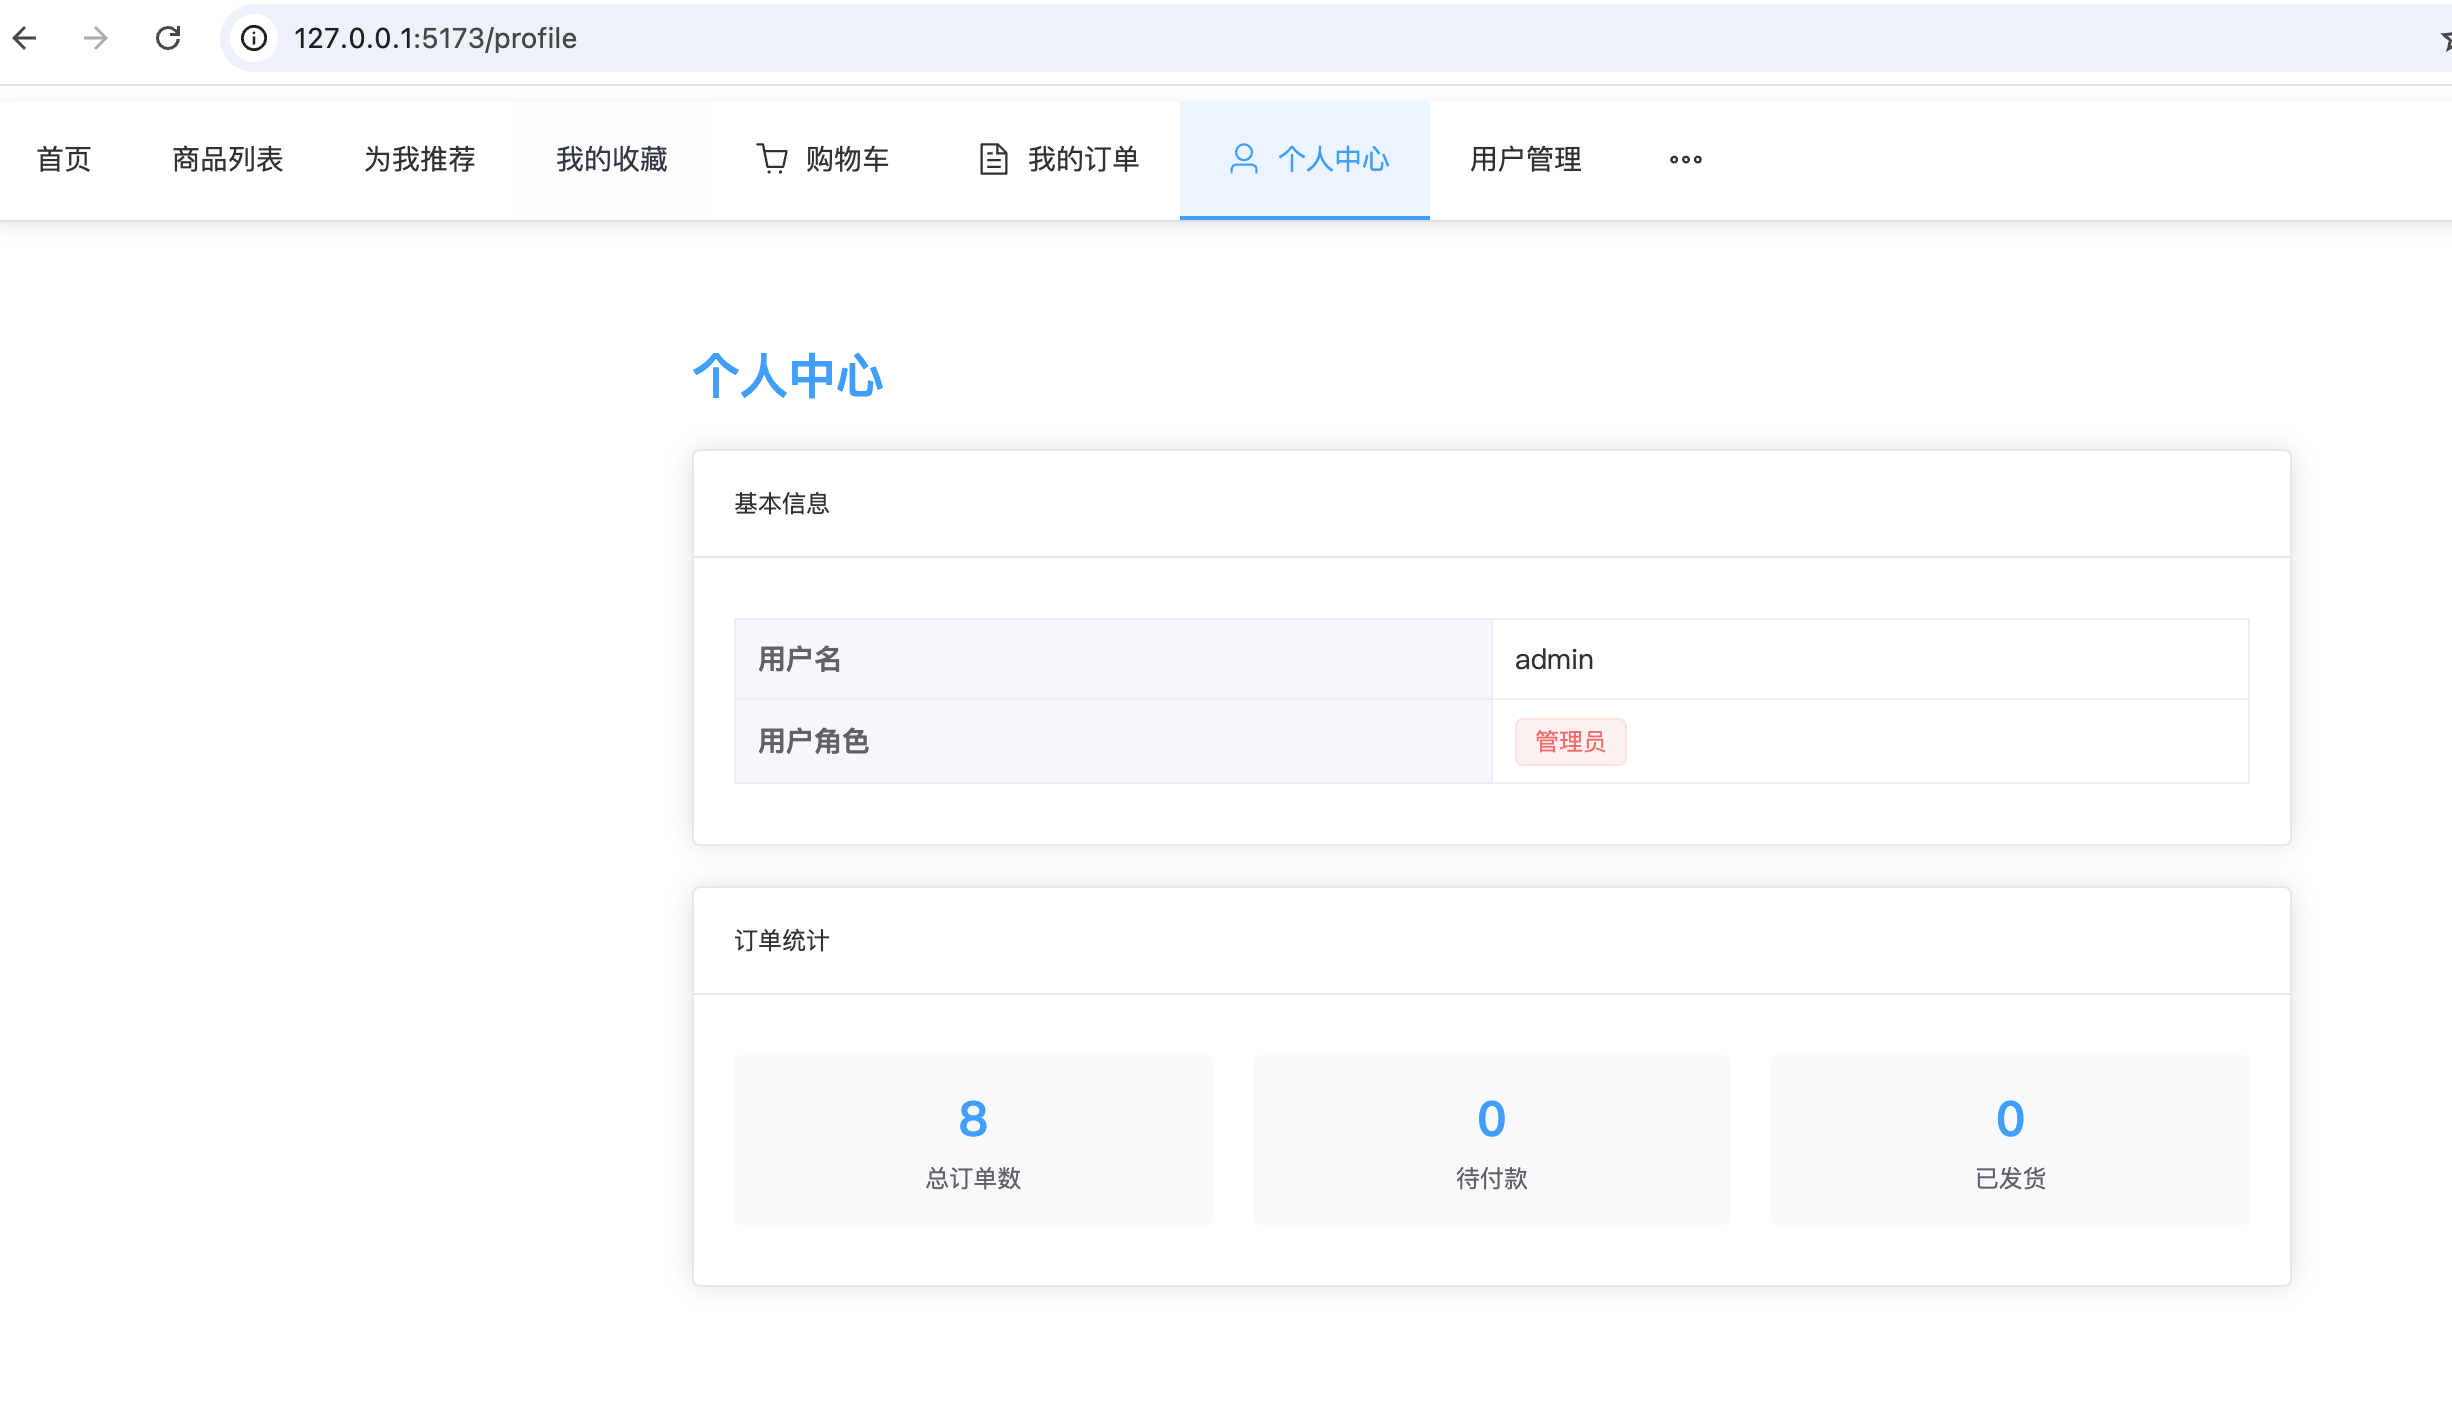Click the browser back arrow
2452x1422 pixels.
(25, 38)
